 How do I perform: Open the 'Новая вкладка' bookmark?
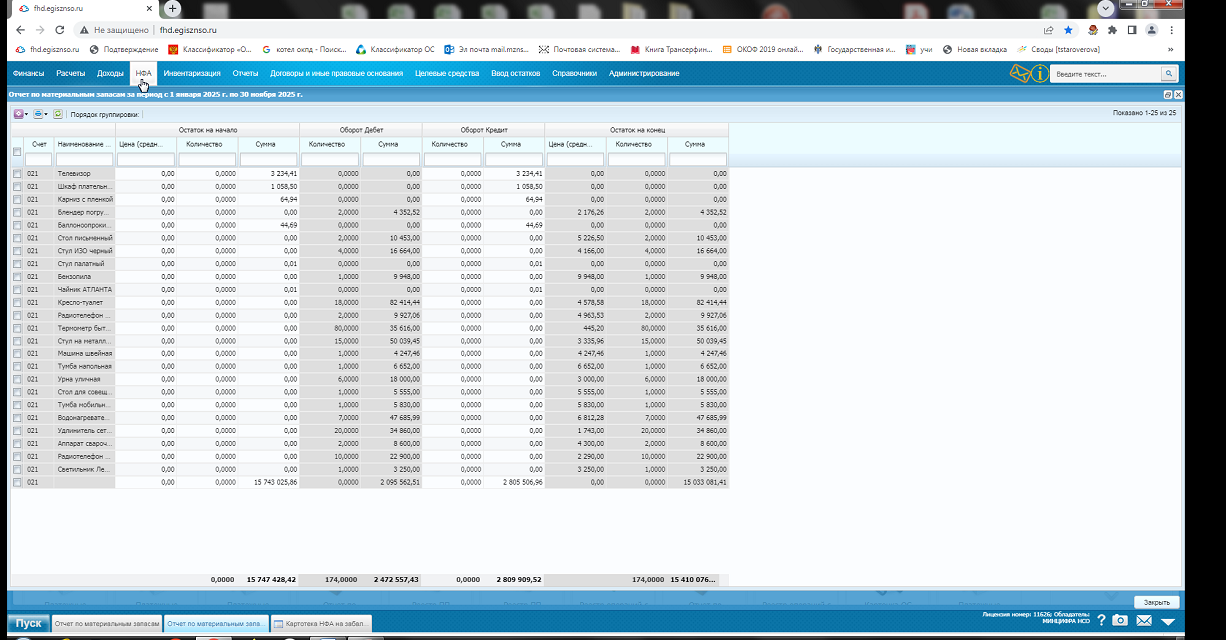(x=975, y=49)
